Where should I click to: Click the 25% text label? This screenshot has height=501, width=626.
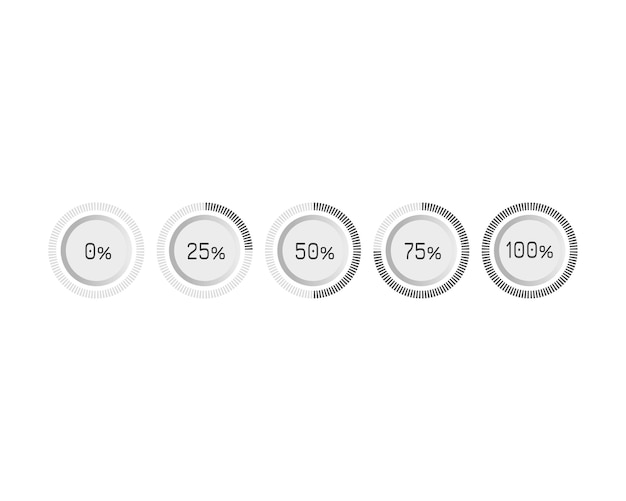coord(206,252)
